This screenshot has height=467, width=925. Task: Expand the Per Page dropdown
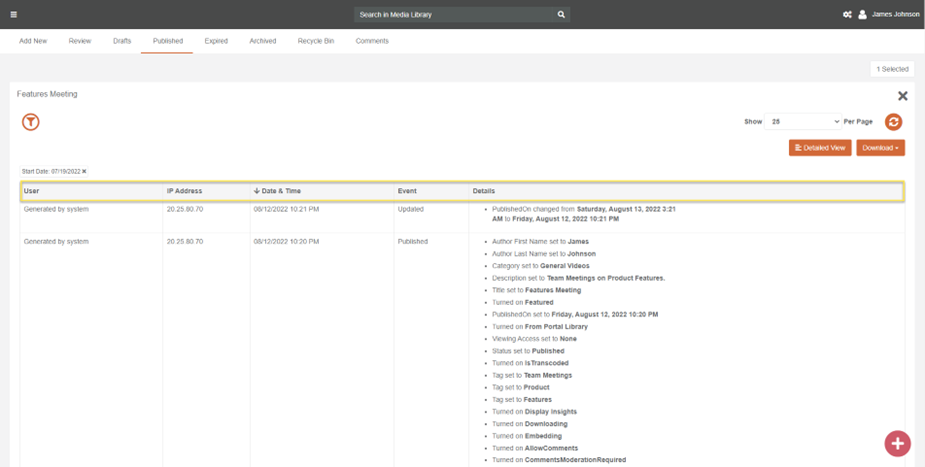[x=805, y=122]
